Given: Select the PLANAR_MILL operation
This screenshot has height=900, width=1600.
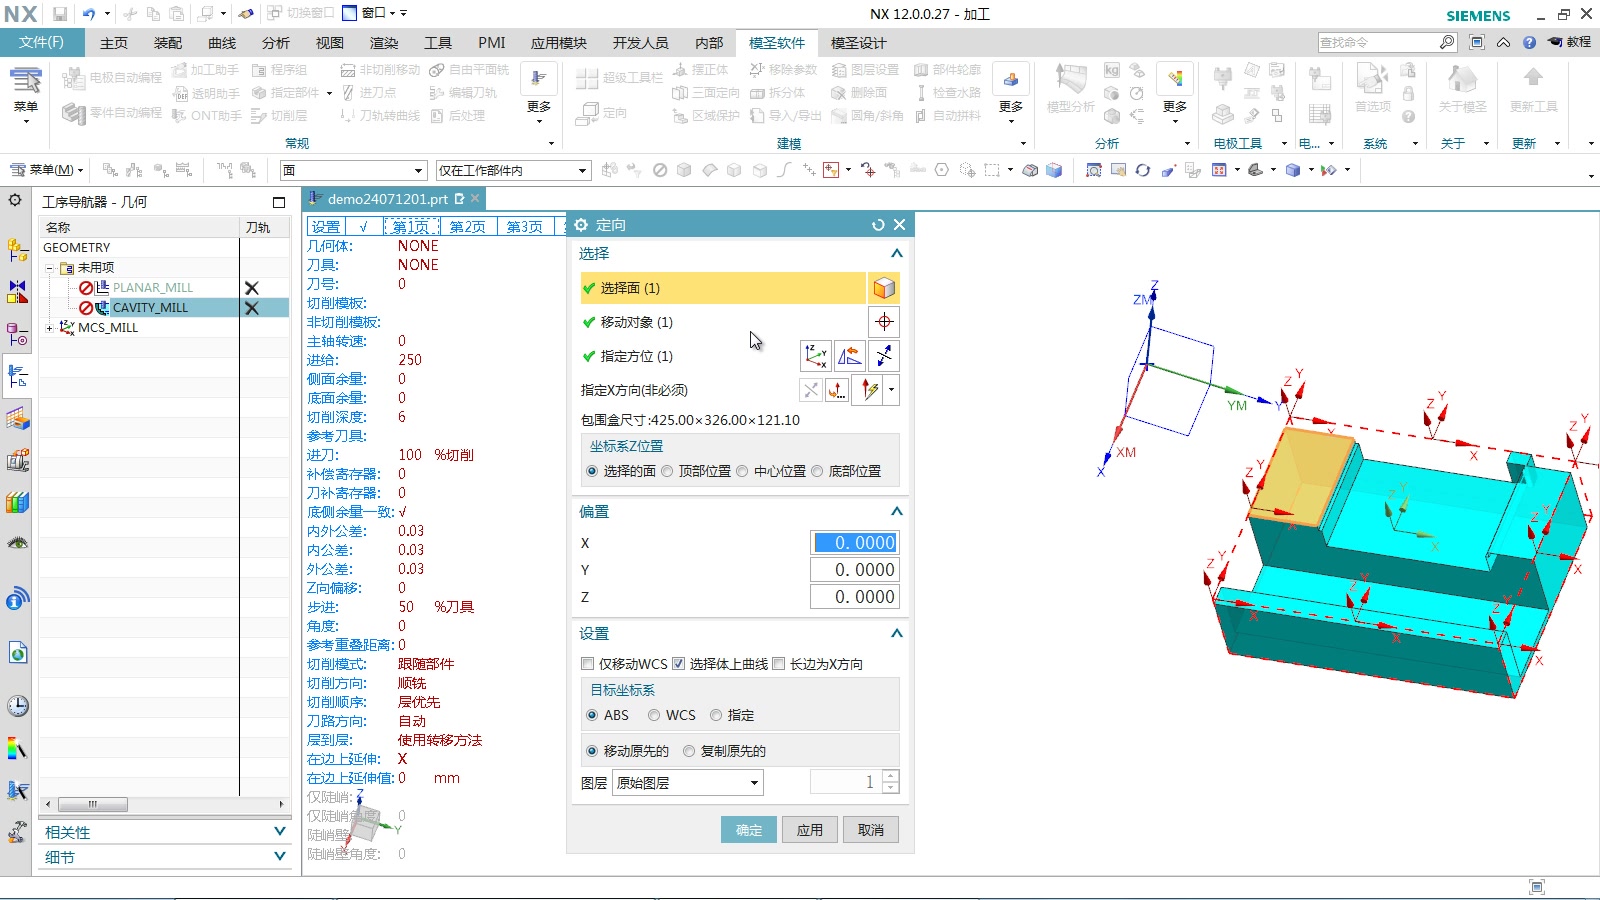Looking at the screenshot, I should [152, 288].
